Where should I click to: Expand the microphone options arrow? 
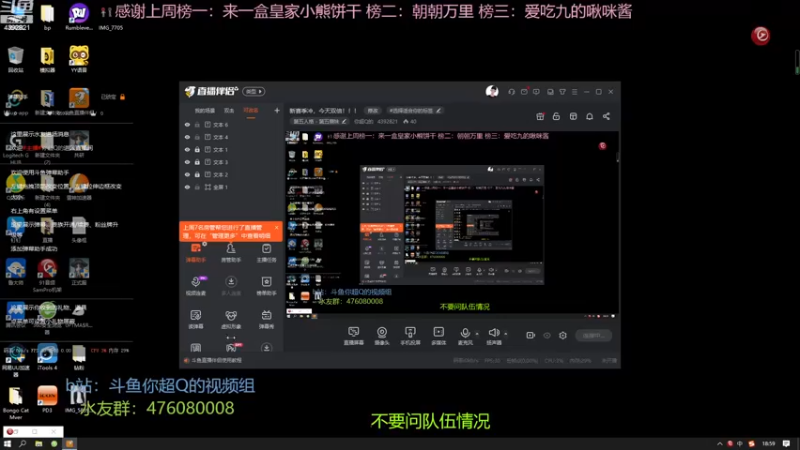coord(477,334)
